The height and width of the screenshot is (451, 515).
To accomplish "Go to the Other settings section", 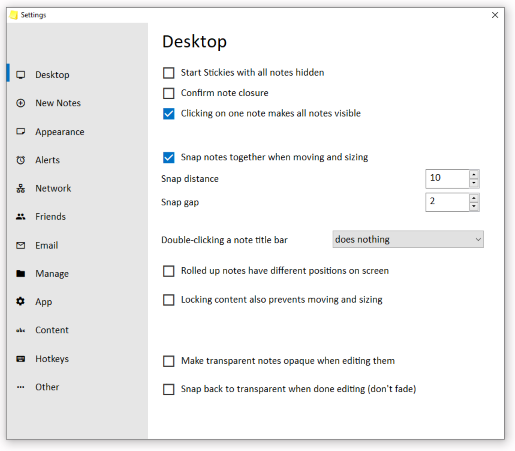I will pyautogui.click(x=47, y=387).
